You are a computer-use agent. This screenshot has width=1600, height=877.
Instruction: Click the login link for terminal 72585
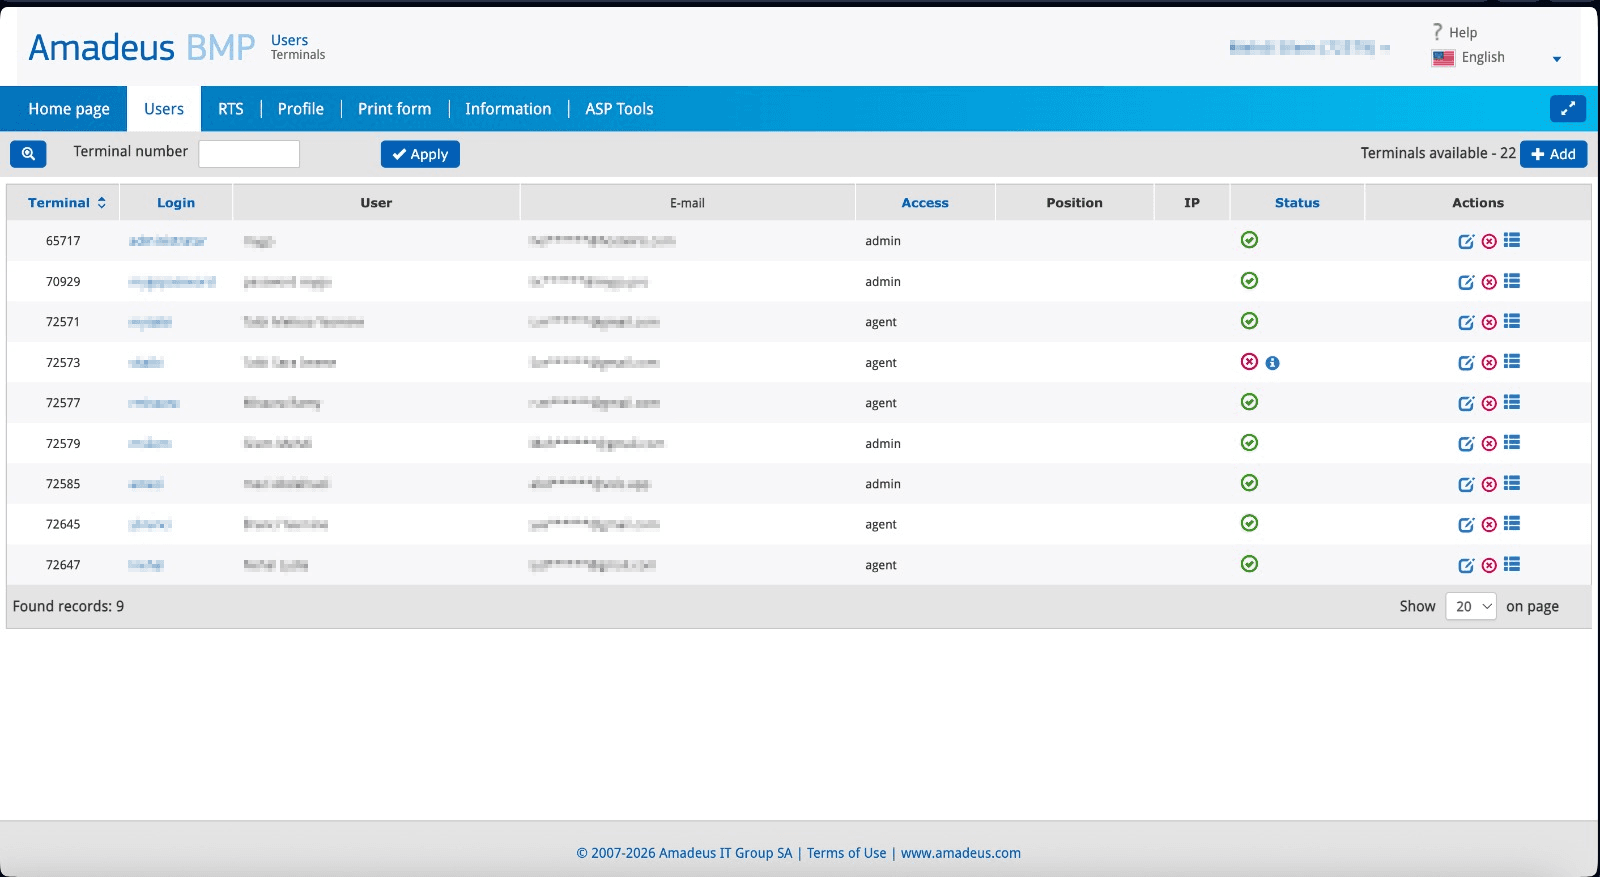(x=146, y=484)
